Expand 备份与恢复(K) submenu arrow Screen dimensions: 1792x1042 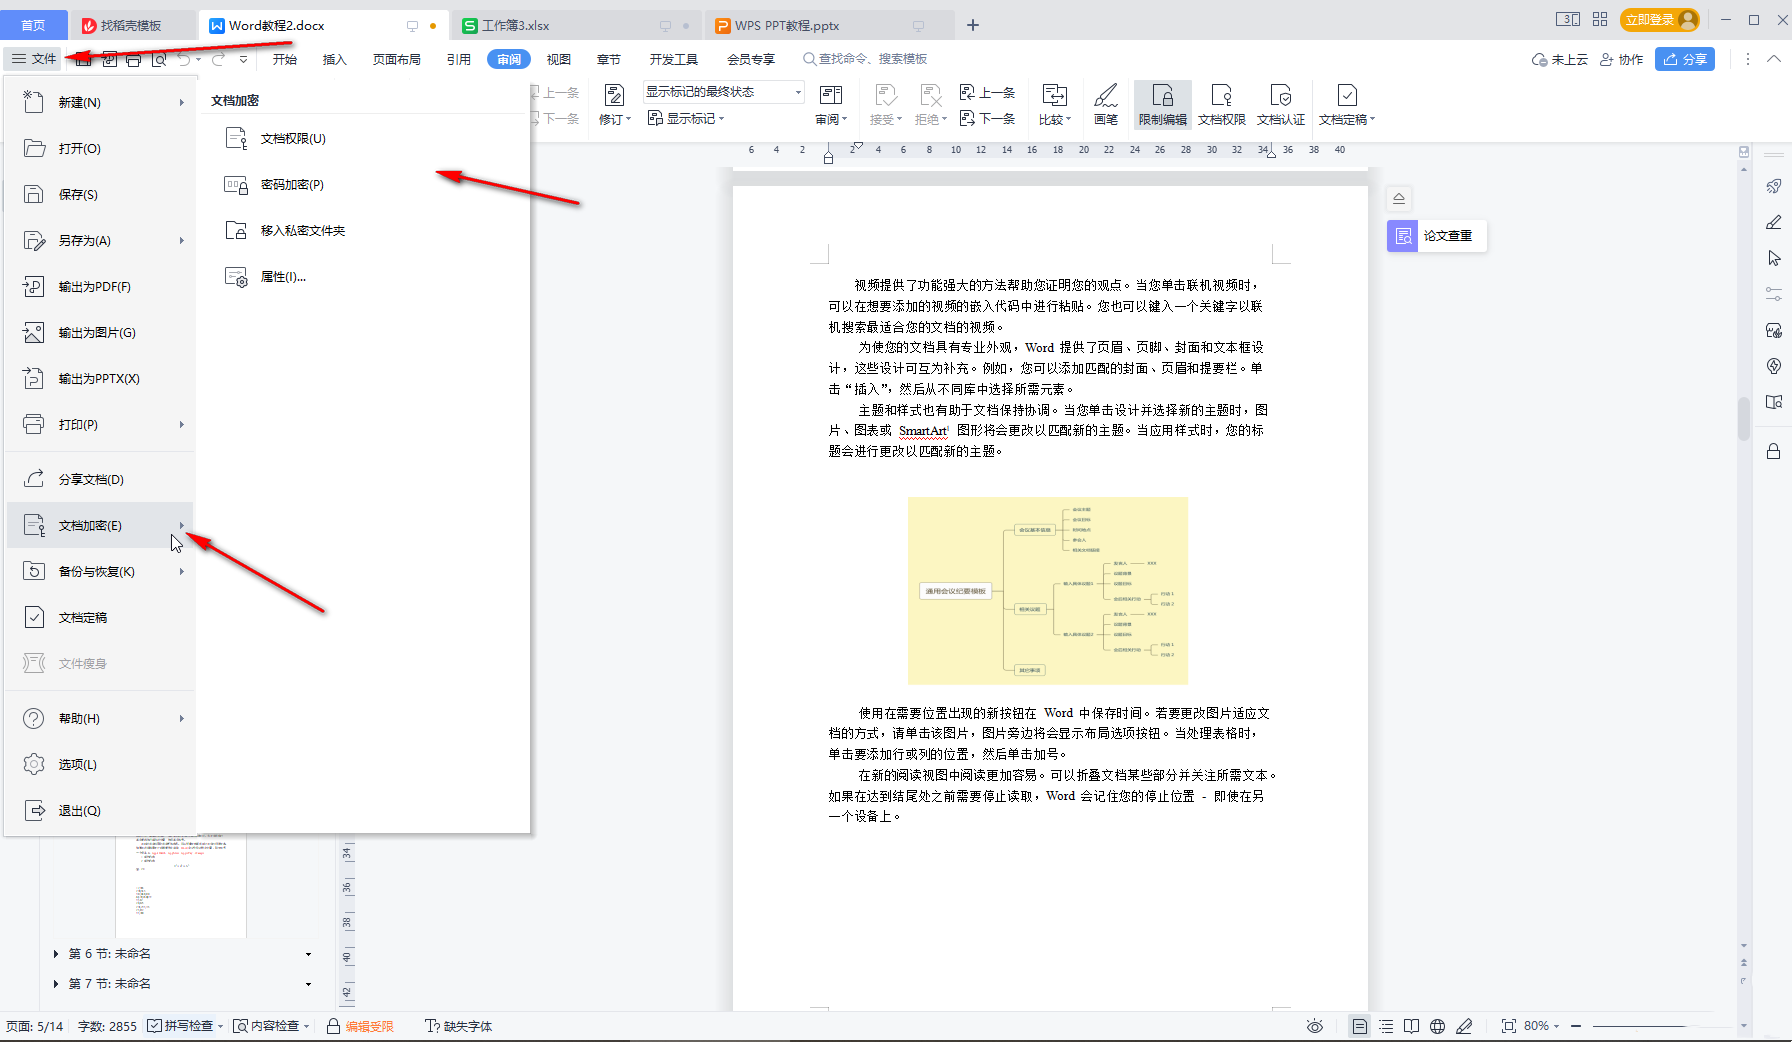181,571
